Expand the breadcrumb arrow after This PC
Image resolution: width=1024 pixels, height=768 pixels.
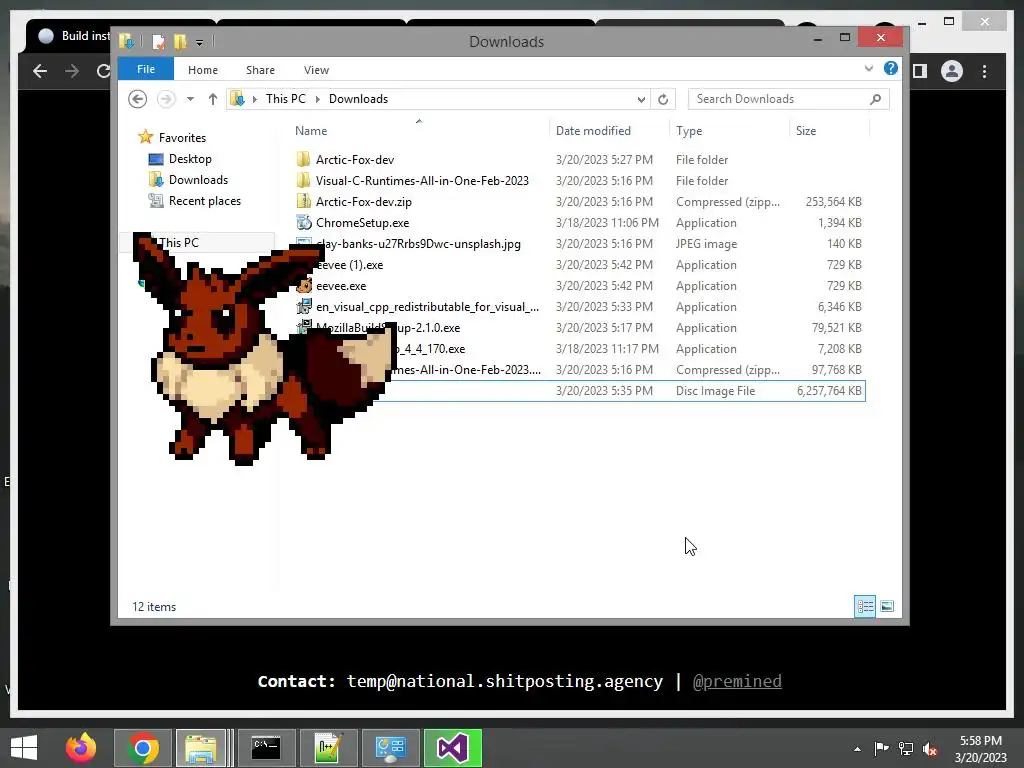tap(317, 99)
